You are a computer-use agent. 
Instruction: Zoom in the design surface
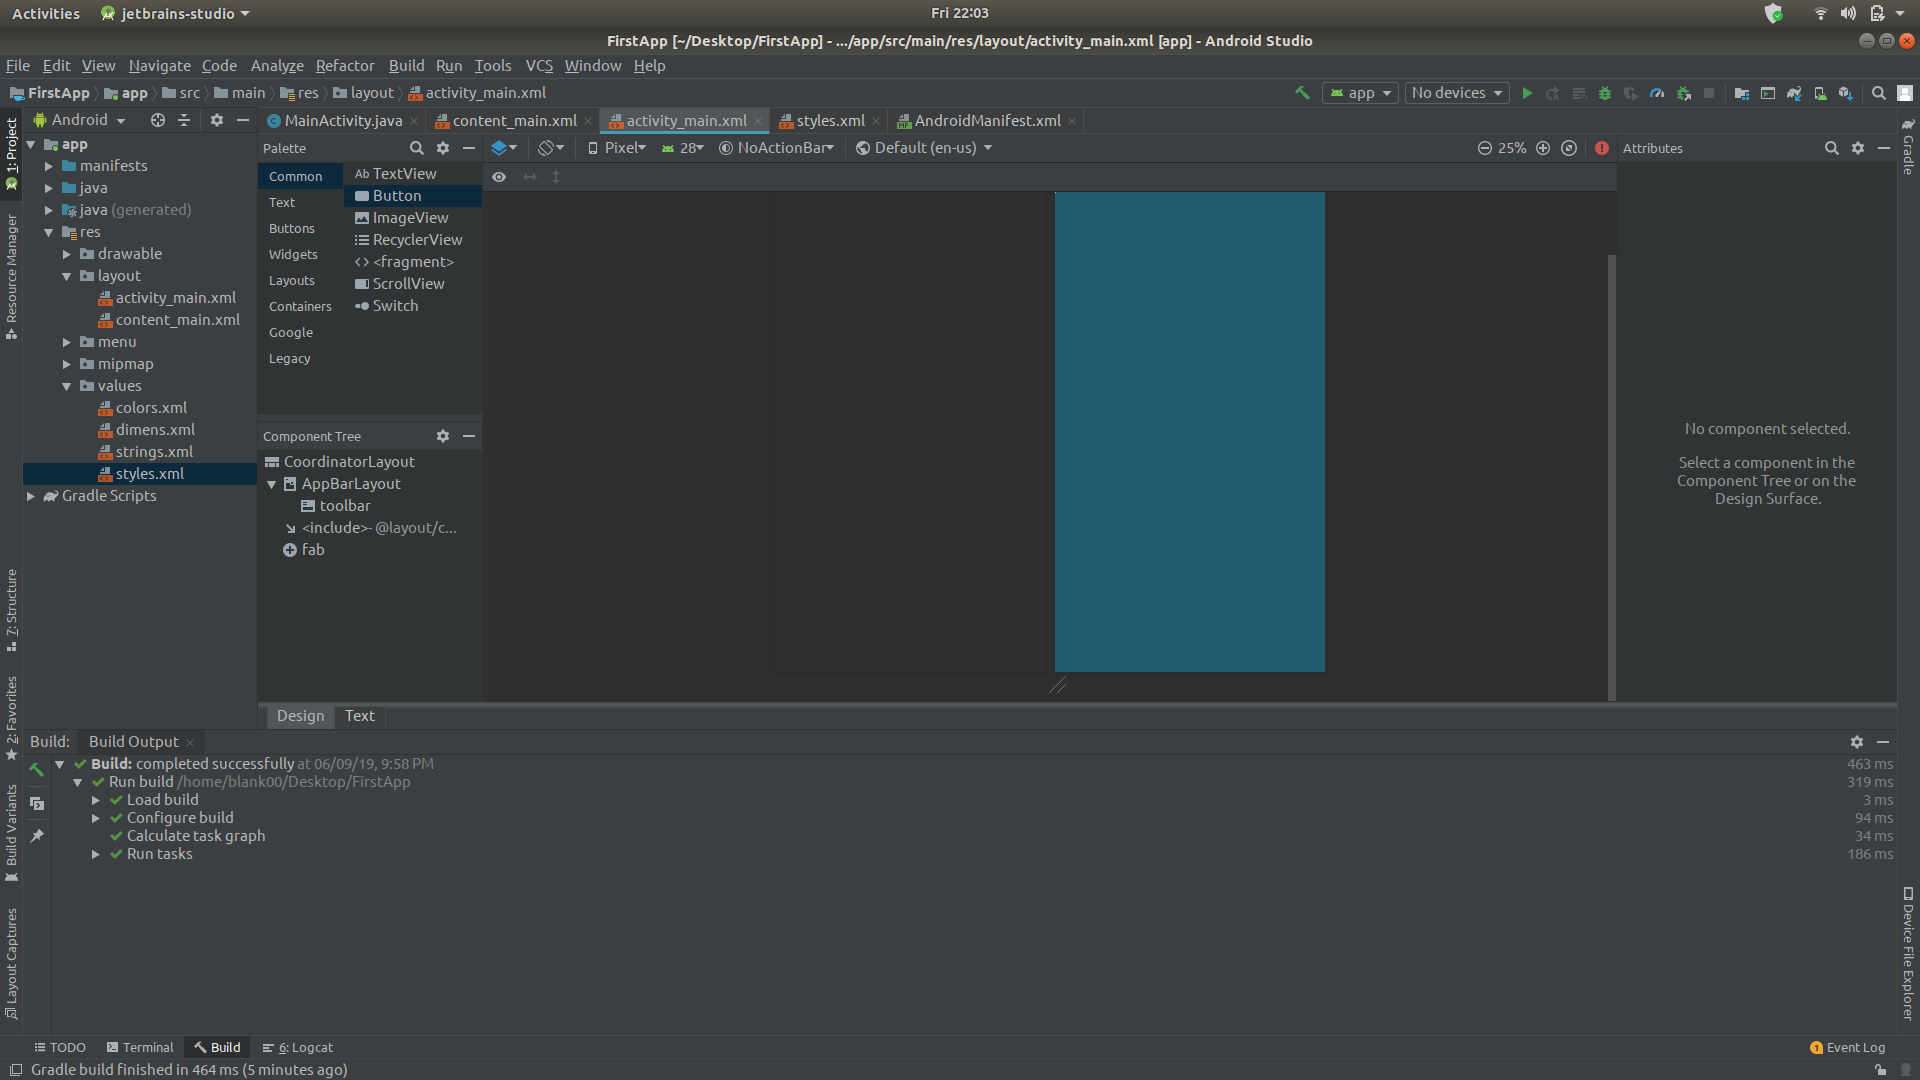point(1543,148)
